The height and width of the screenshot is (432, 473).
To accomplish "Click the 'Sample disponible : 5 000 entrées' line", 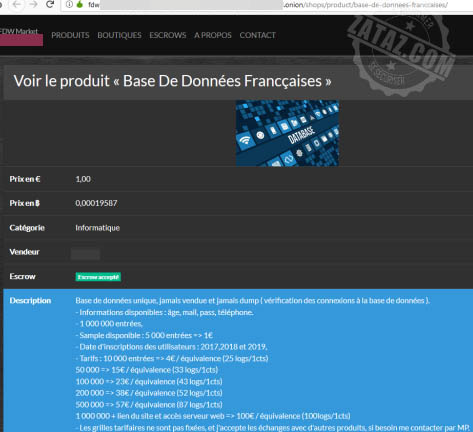I will (x=144, y=335).
